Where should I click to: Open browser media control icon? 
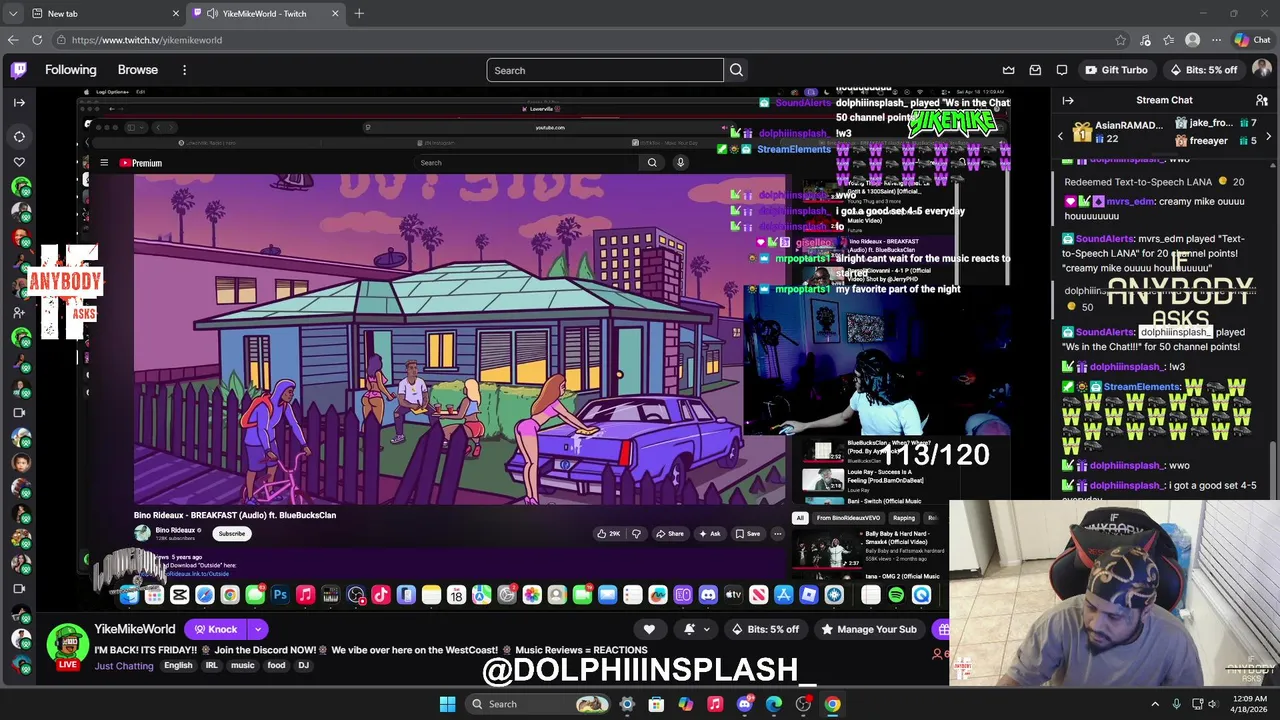point(1145,40)
